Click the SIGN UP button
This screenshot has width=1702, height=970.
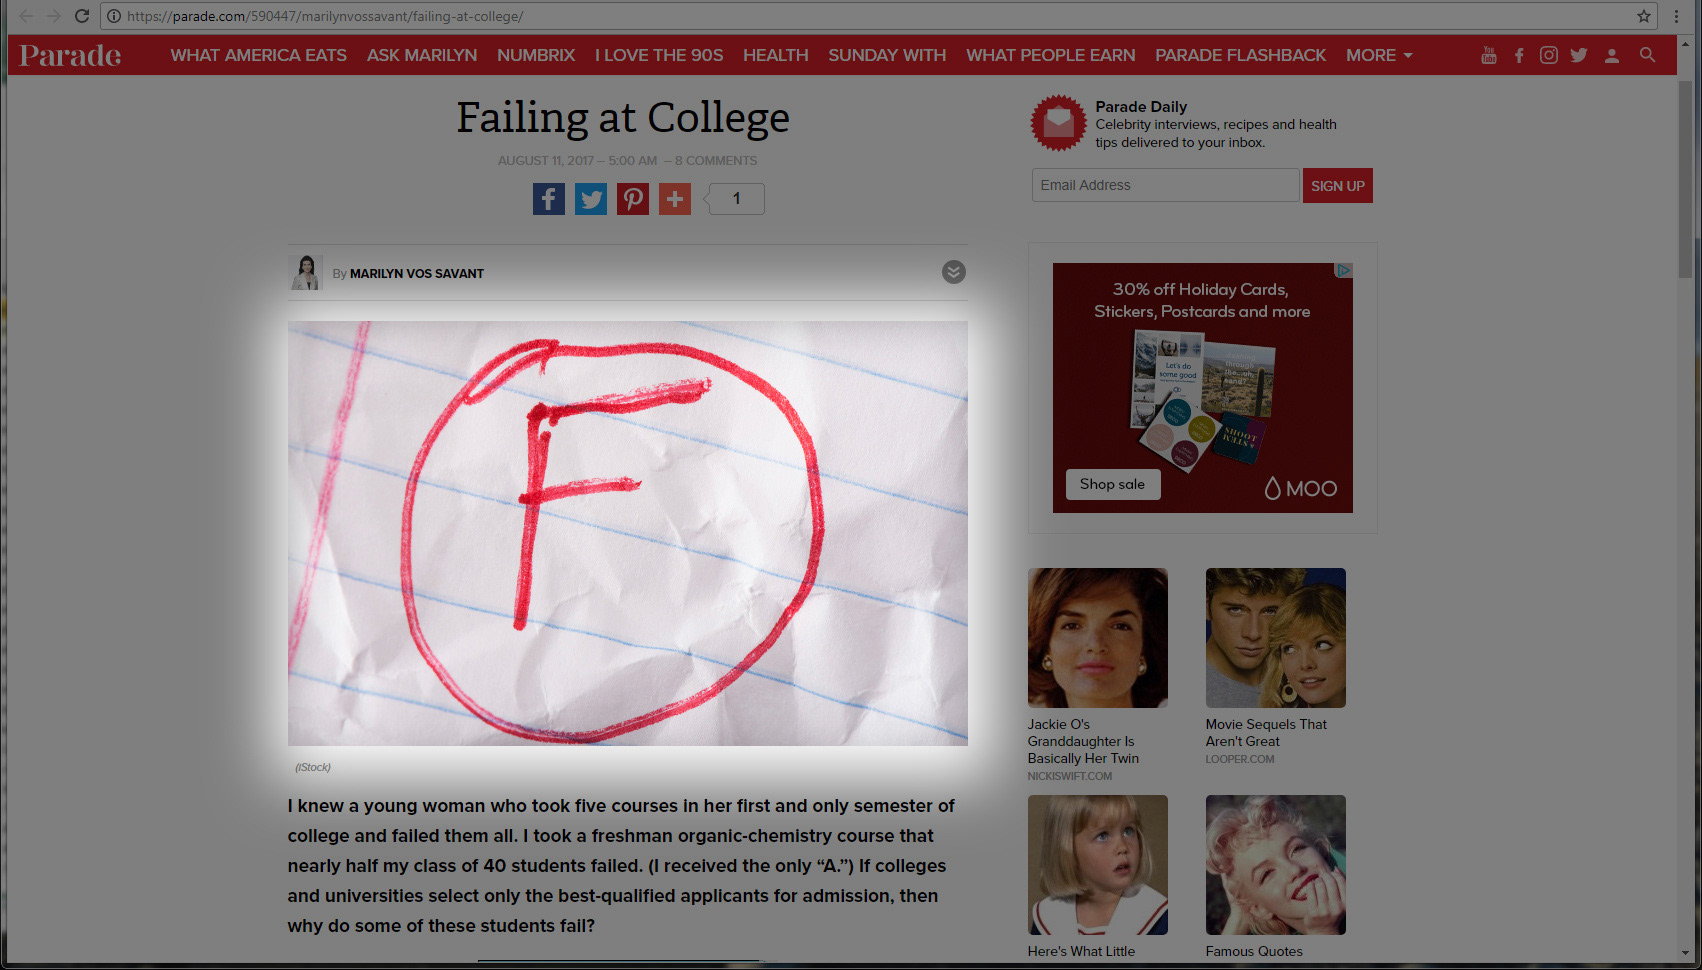point(1337,186)
